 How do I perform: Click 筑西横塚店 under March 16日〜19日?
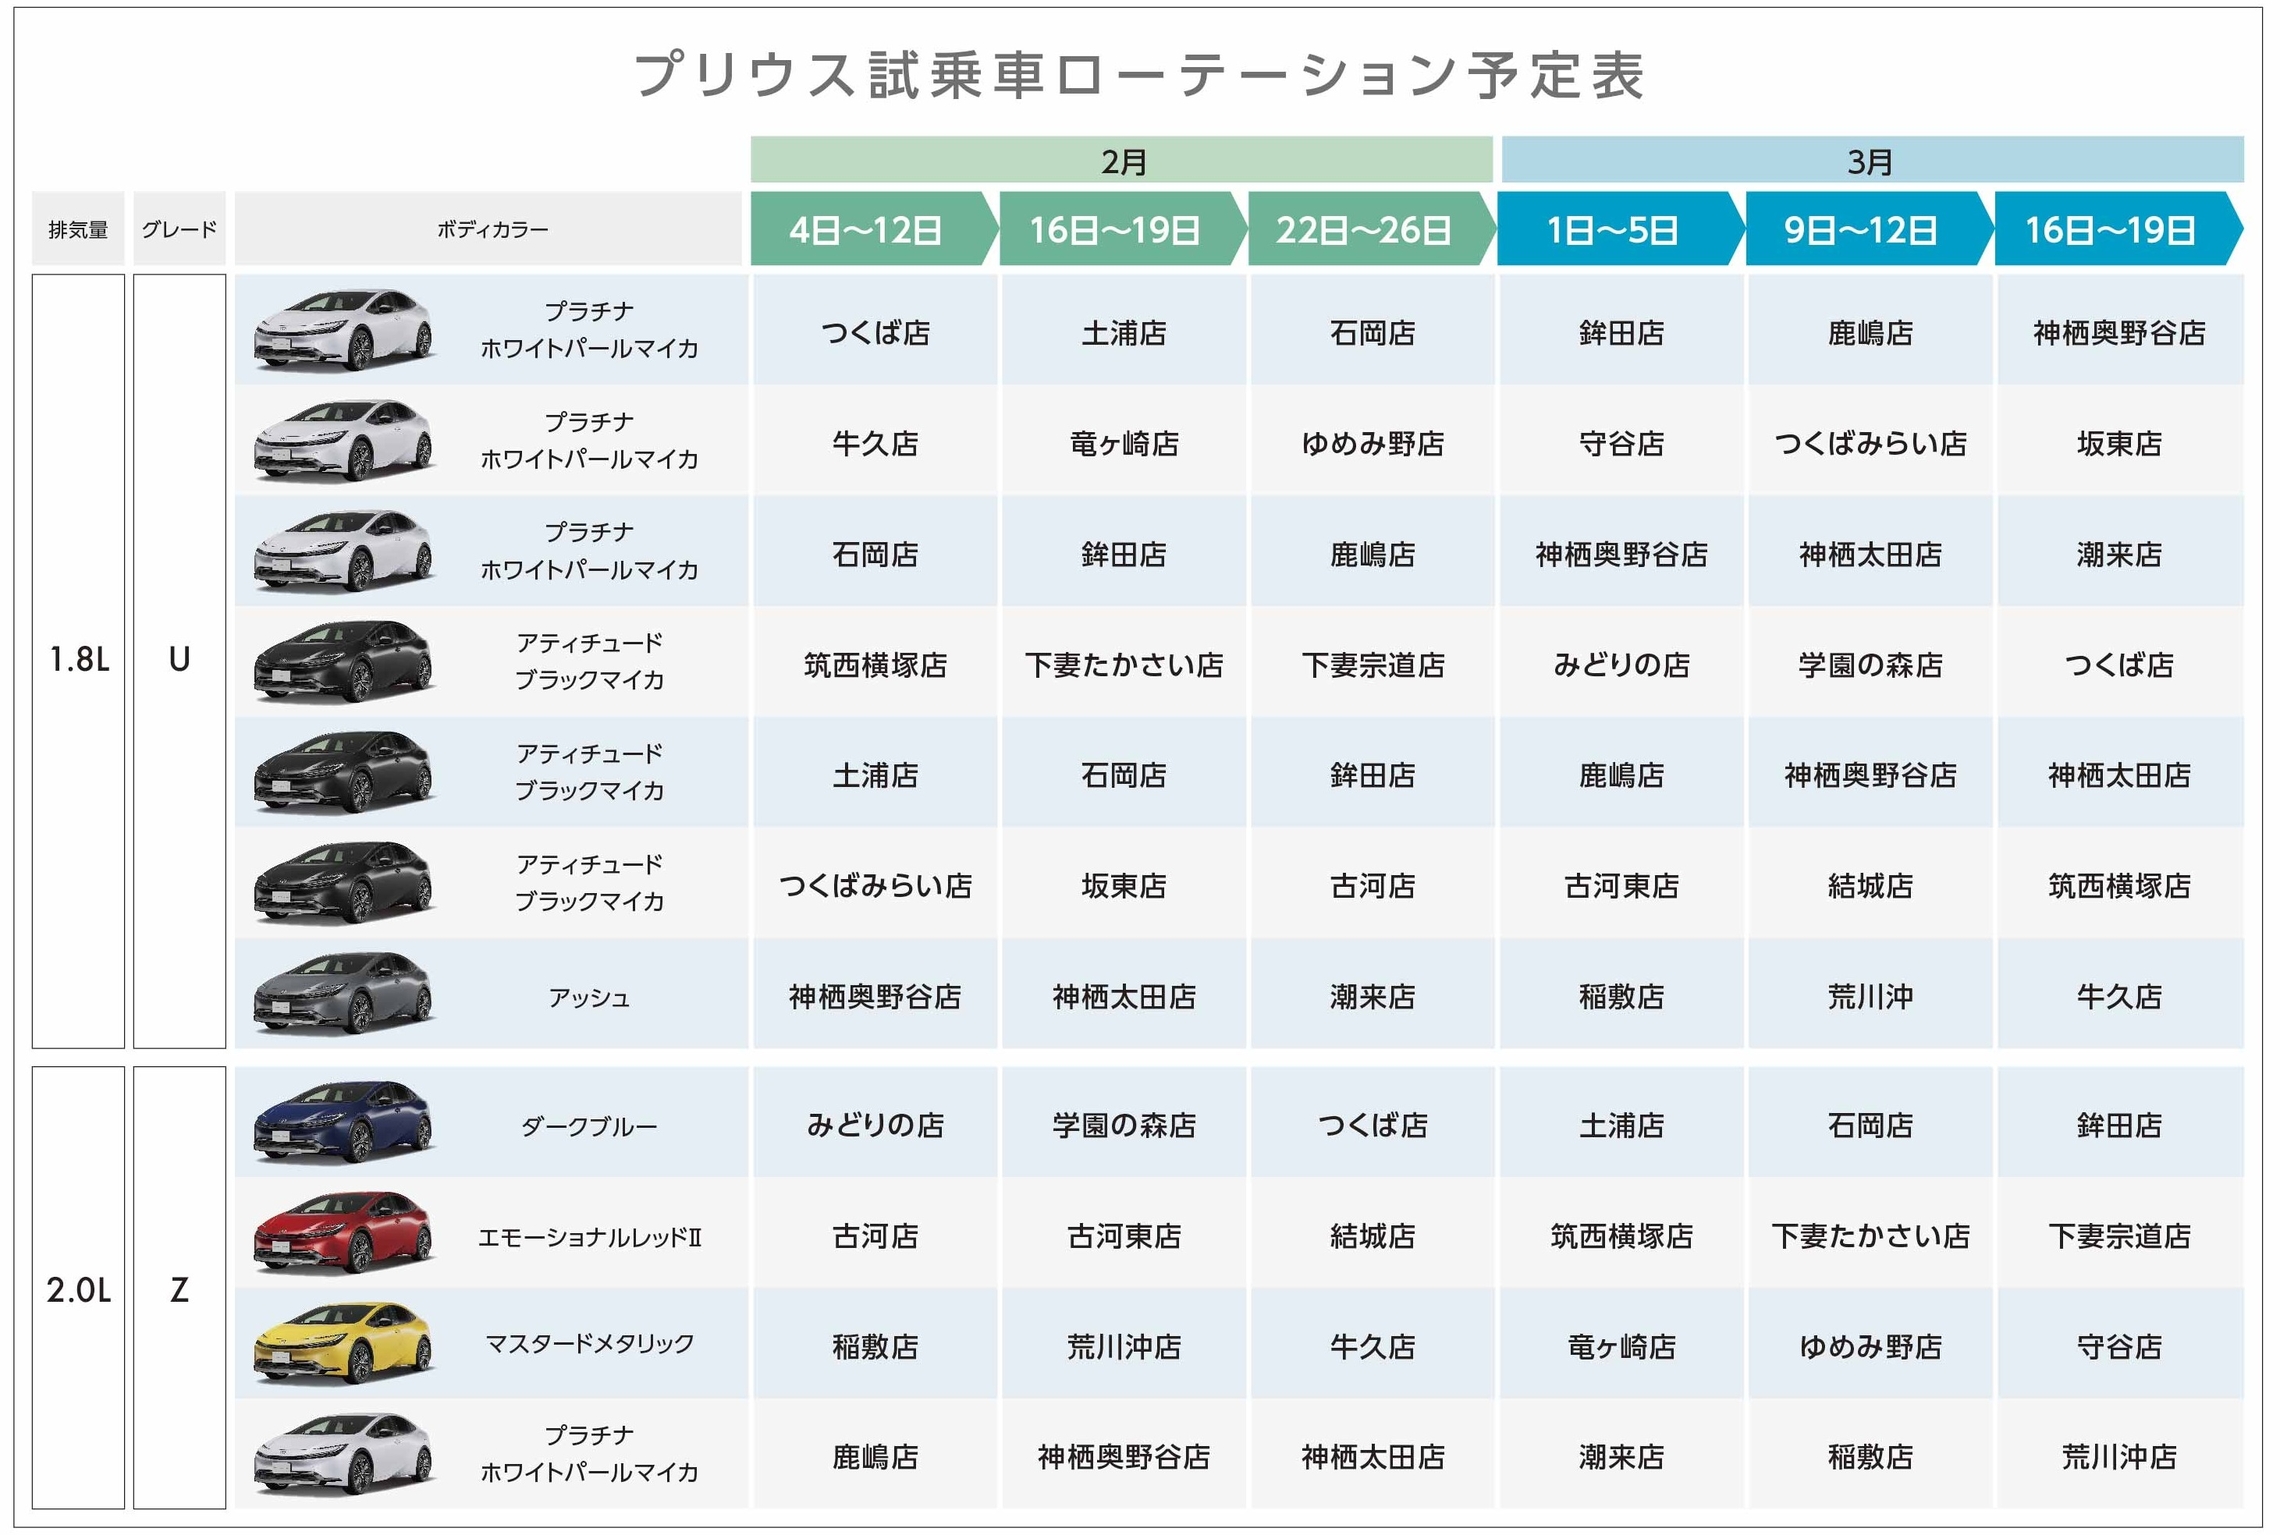tap(2119, 886)
